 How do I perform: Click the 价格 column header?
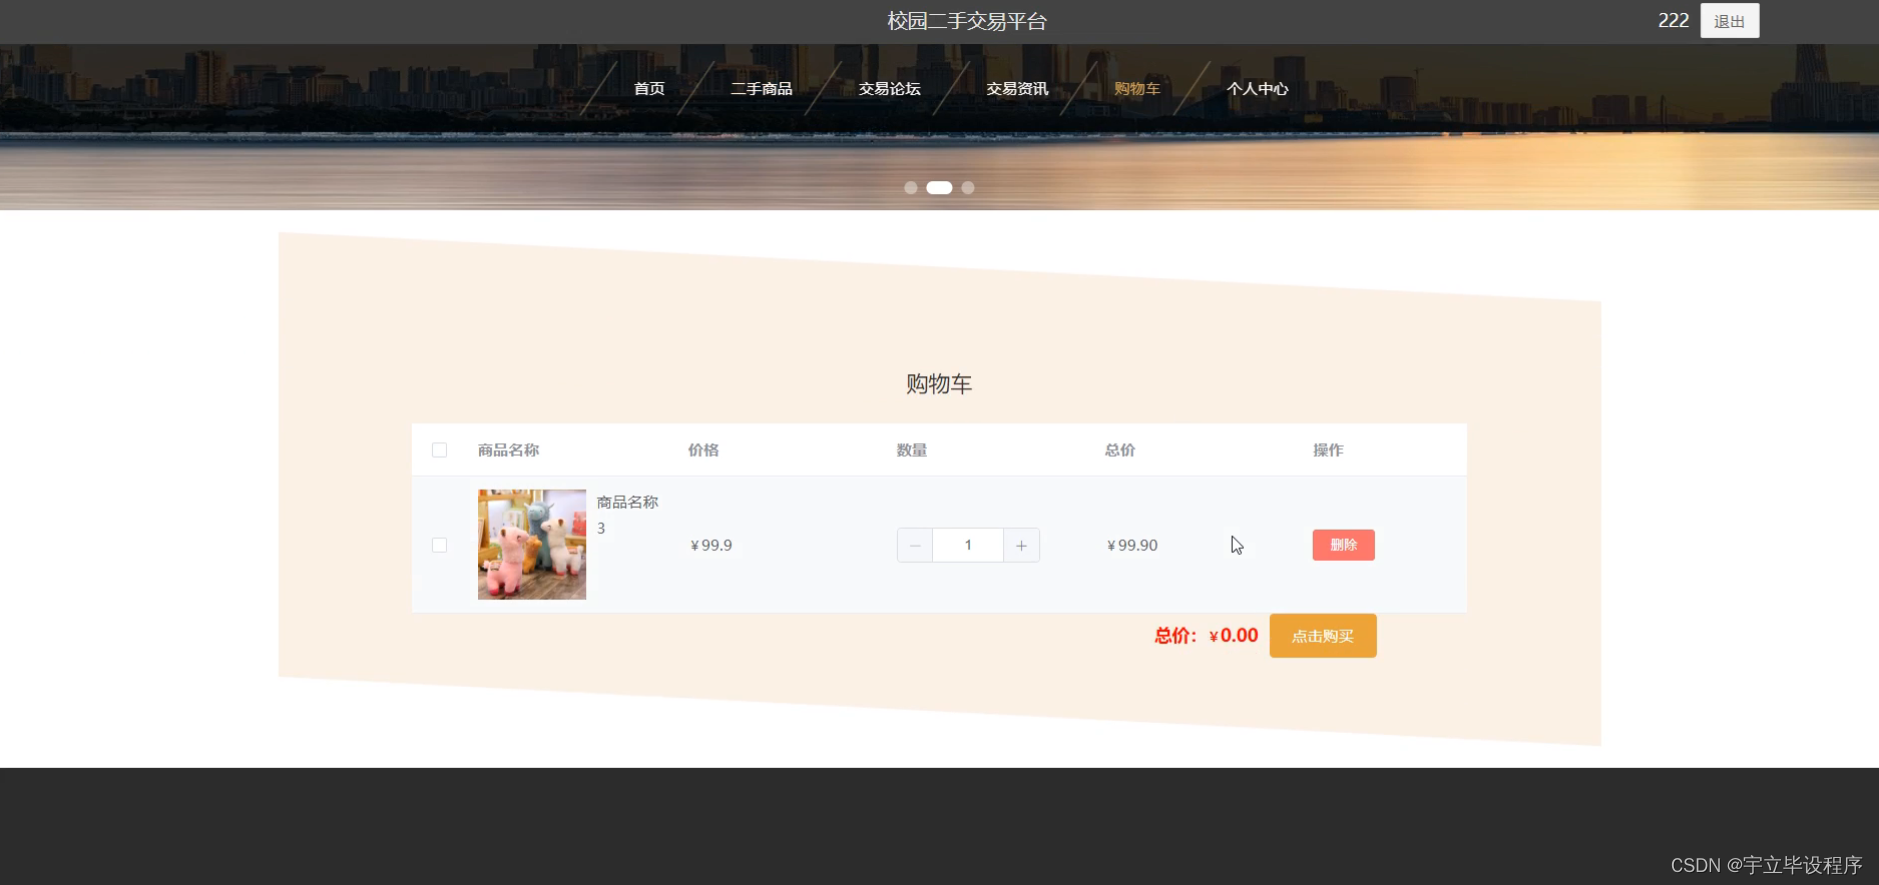pyautogui.click(x=703, y=450)
